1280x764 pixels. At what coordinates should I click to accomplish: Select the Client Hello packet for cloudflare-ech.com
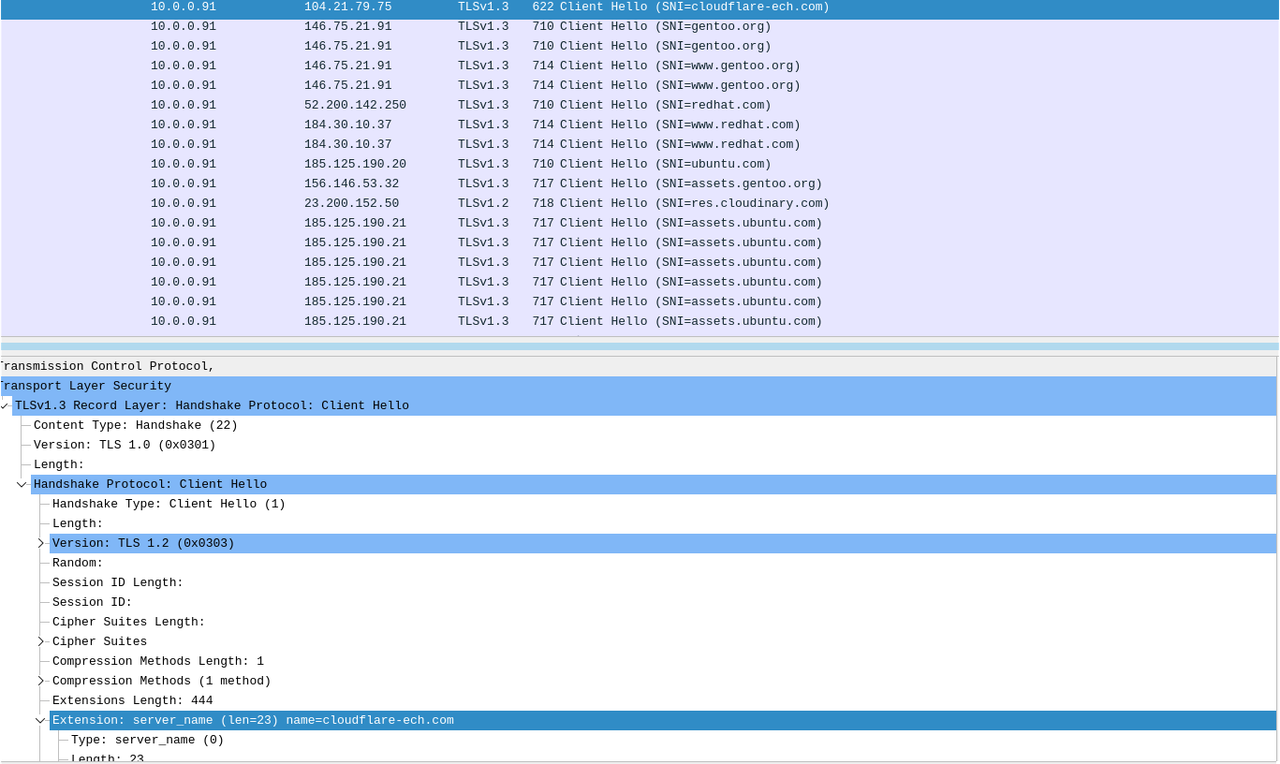point(640,7)
